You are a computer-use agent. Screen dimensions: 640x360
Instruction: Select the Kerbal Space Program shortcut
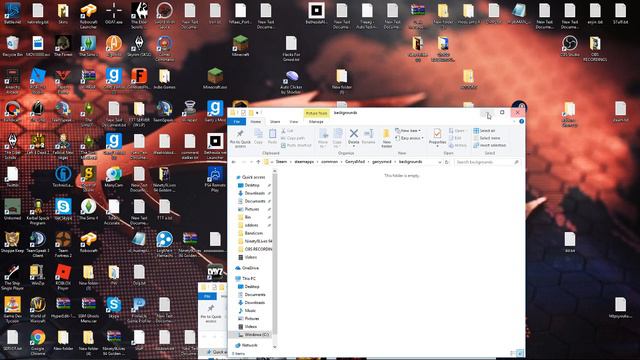(x=38, y=211)
